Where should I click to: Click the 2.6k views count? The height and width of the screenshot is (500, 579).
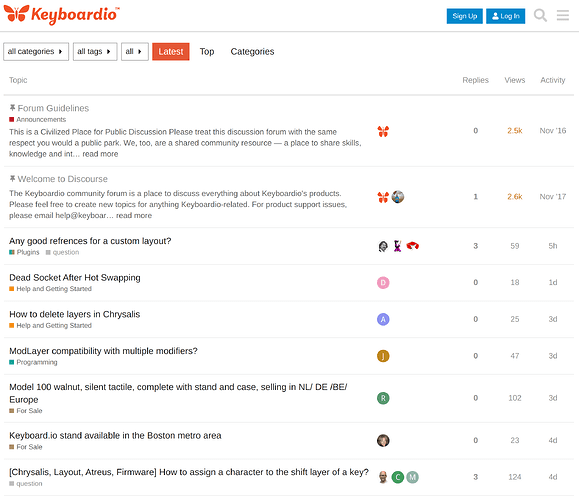(514, 197)
